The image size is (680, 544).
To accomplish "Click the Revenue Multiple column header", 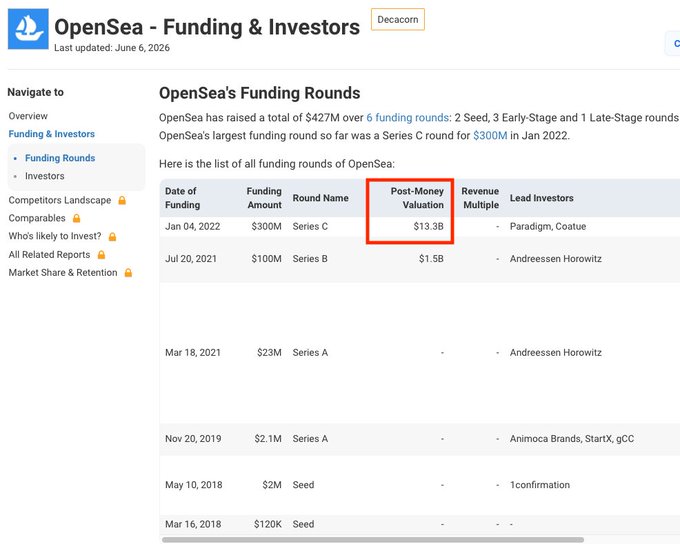I will point(480,198).
